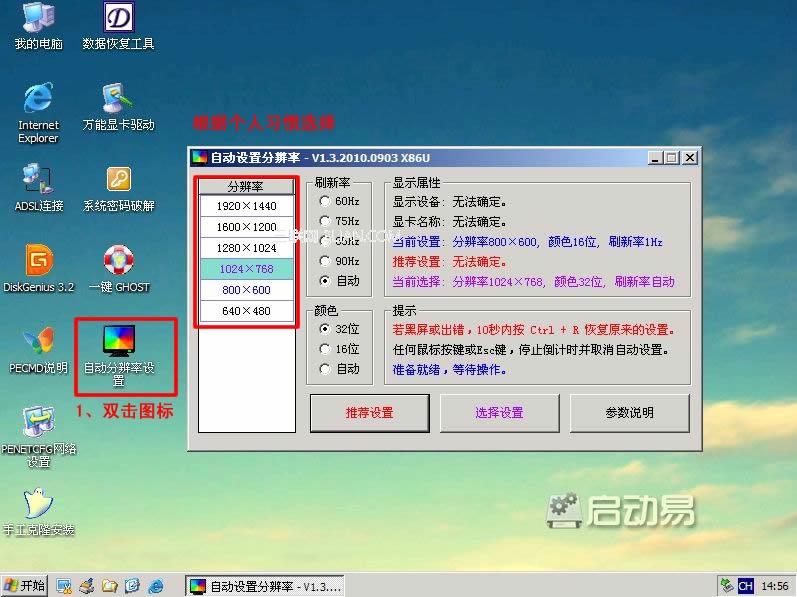Click the show-desktop monitor icon in quick launch

[64, 586]
